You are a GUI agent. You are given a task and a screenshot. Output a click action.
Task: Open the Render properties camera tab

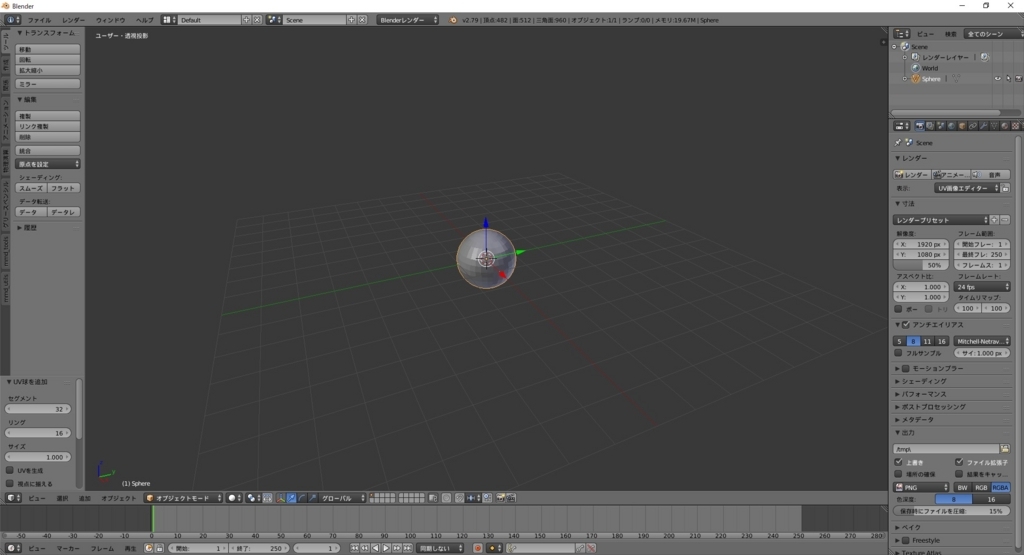click(x=920, y=125)
